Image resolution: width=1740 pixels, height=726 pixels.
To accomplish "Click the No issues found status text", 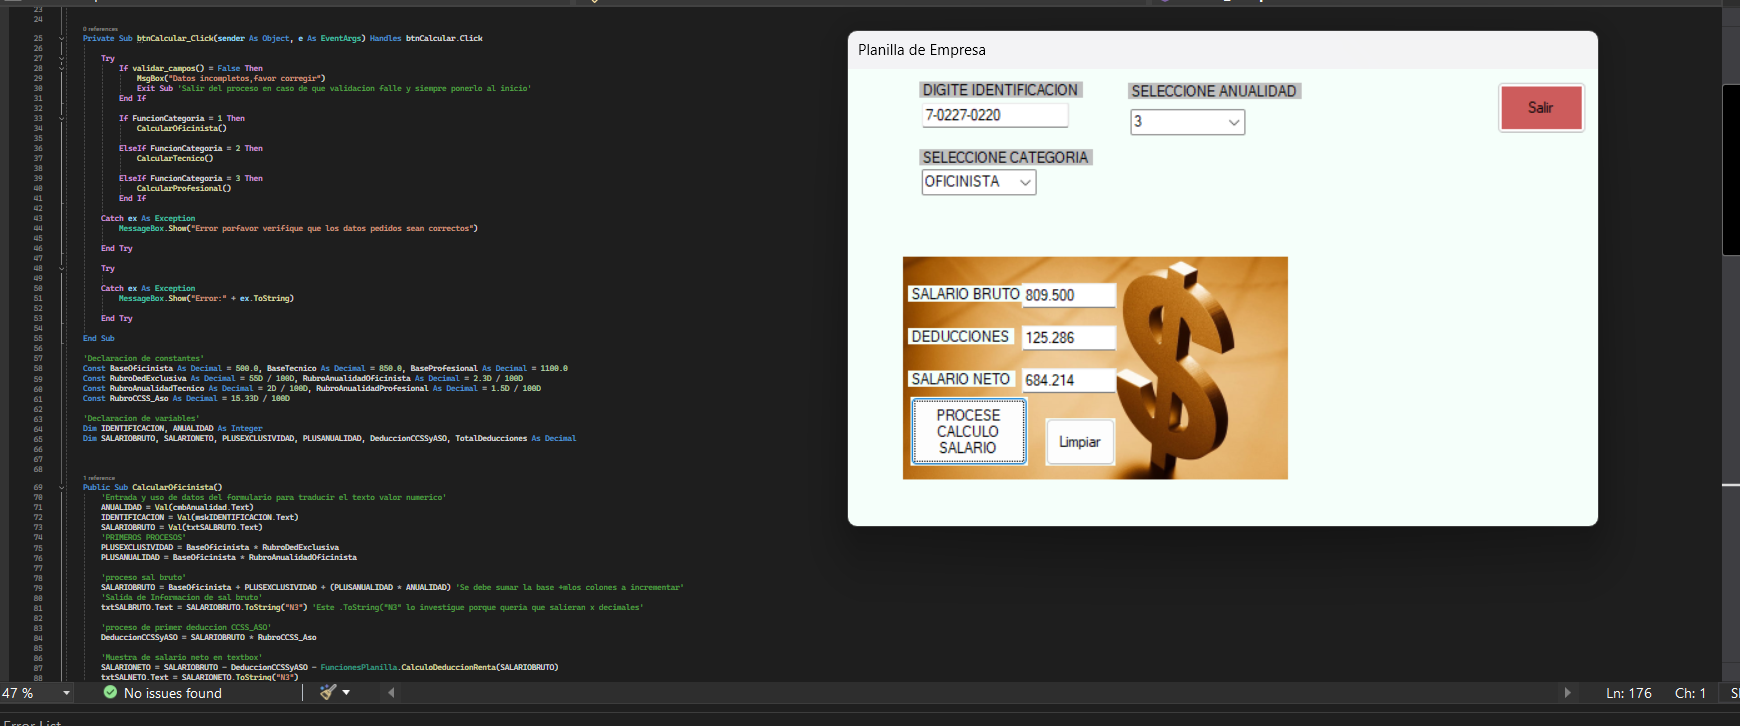I will click(x=173, y=693).
